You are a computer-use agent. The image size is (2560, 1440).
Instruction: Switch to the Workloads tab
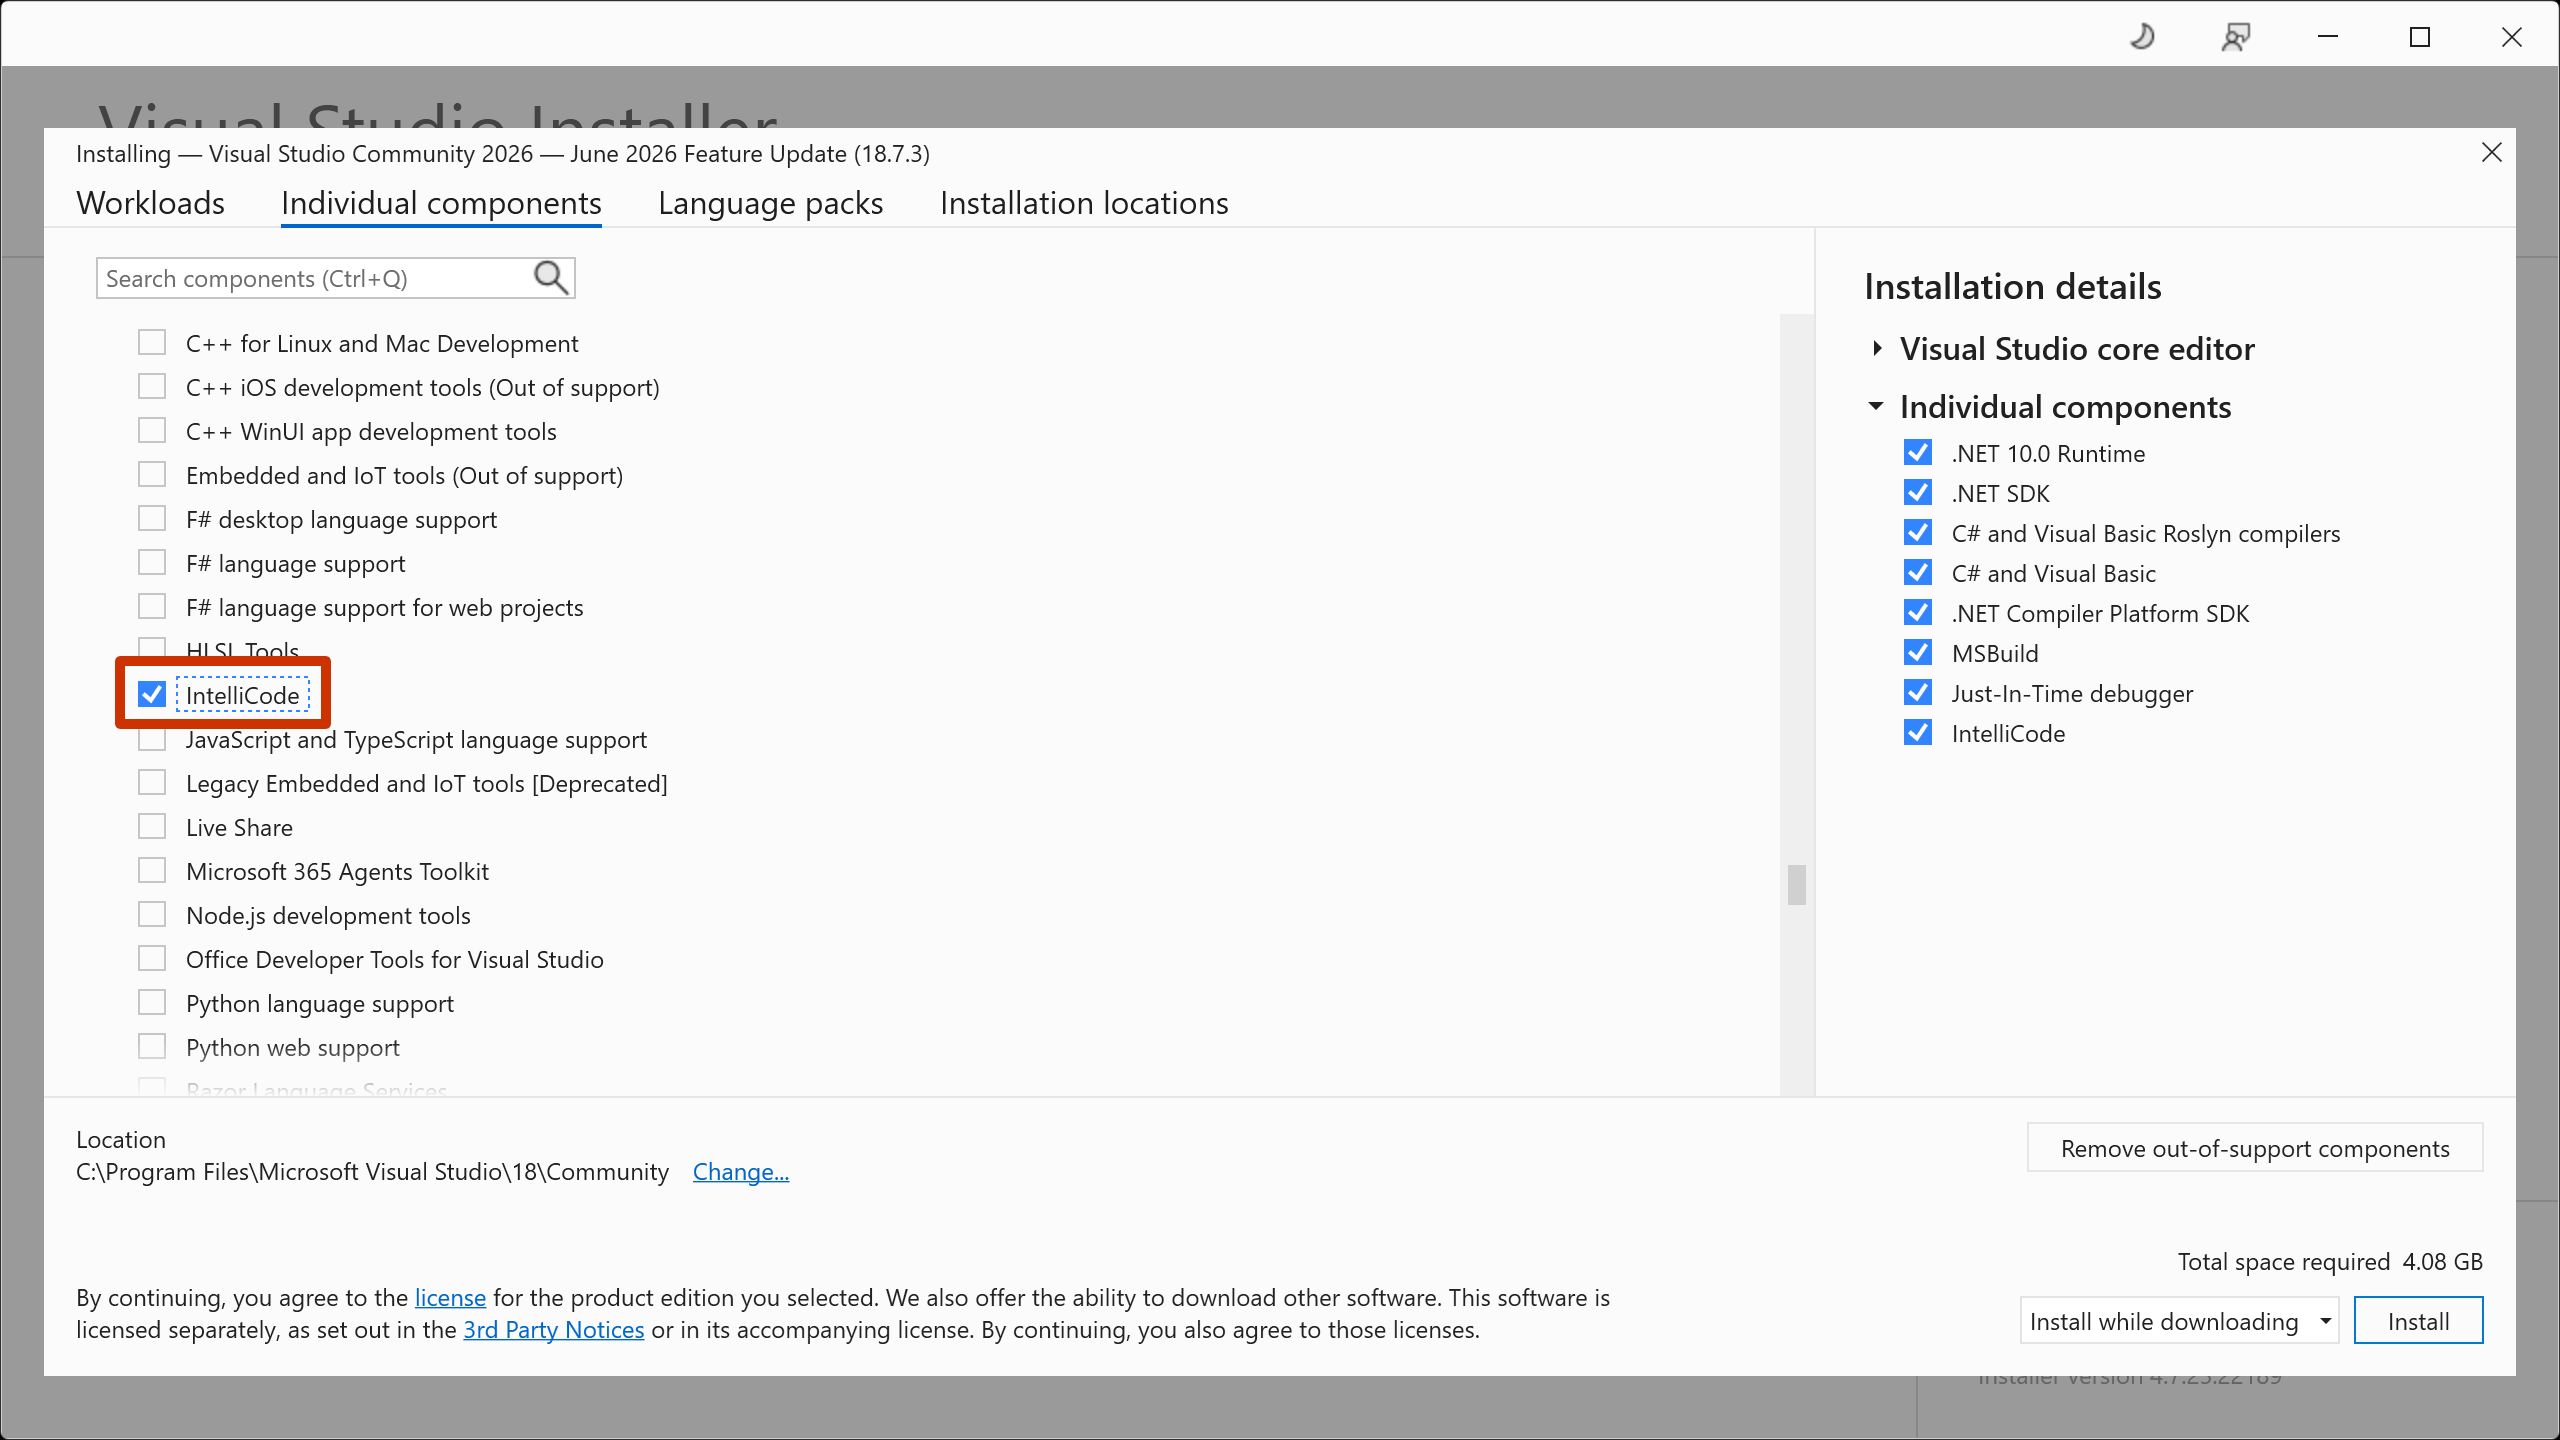click(x=151, y=203)
